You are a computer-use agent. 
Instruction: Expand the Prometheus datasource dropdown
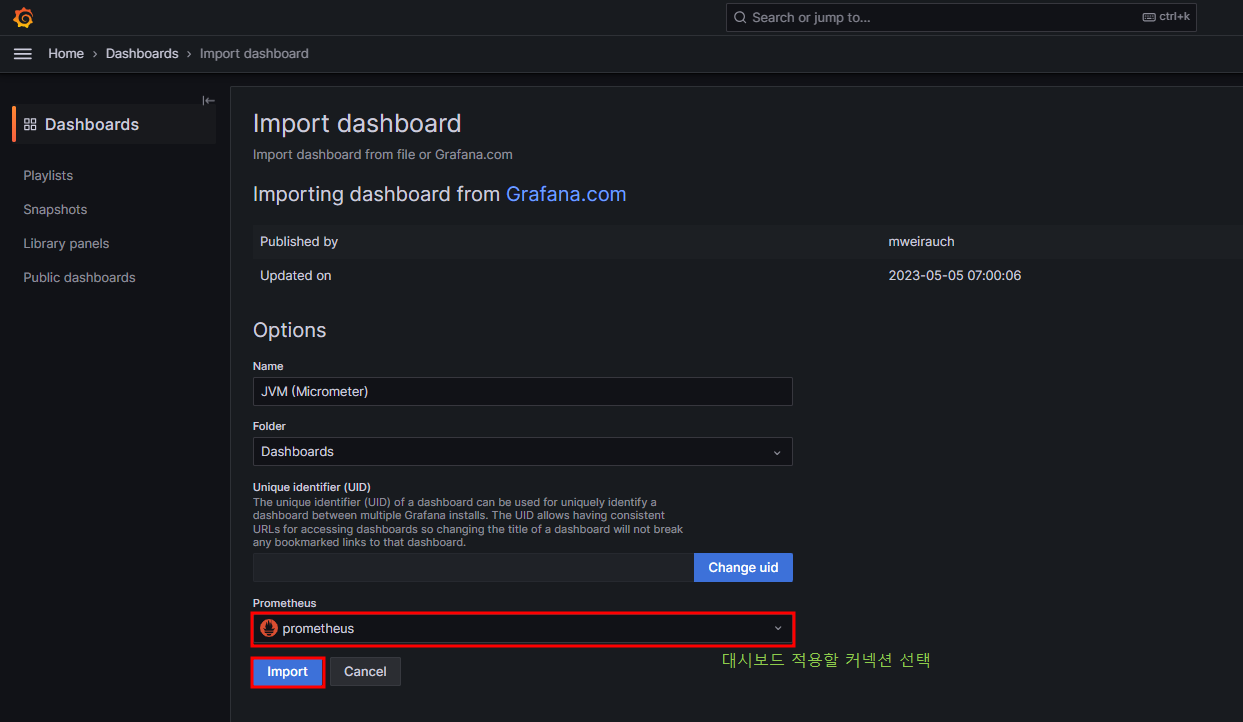point(522,628)
